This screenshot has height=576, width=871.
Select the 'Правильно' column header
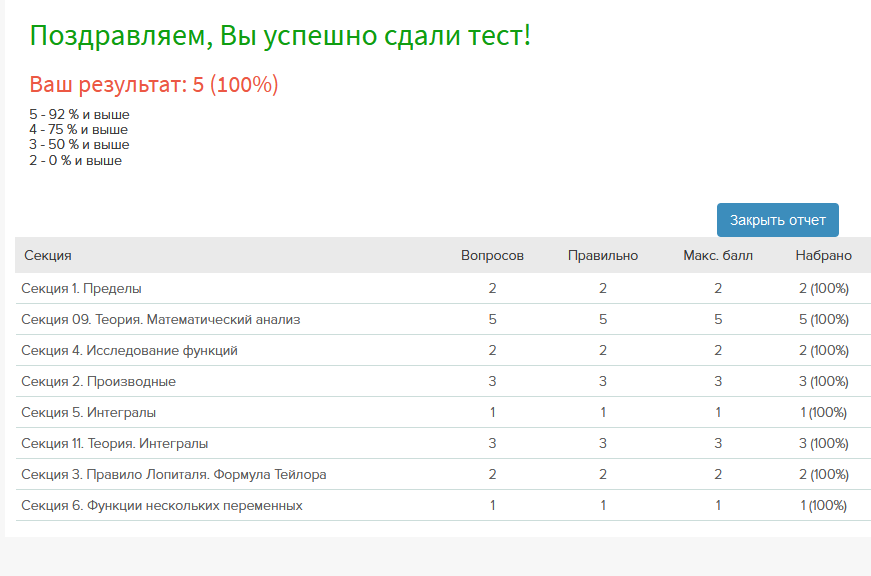(x=603, y=256)
